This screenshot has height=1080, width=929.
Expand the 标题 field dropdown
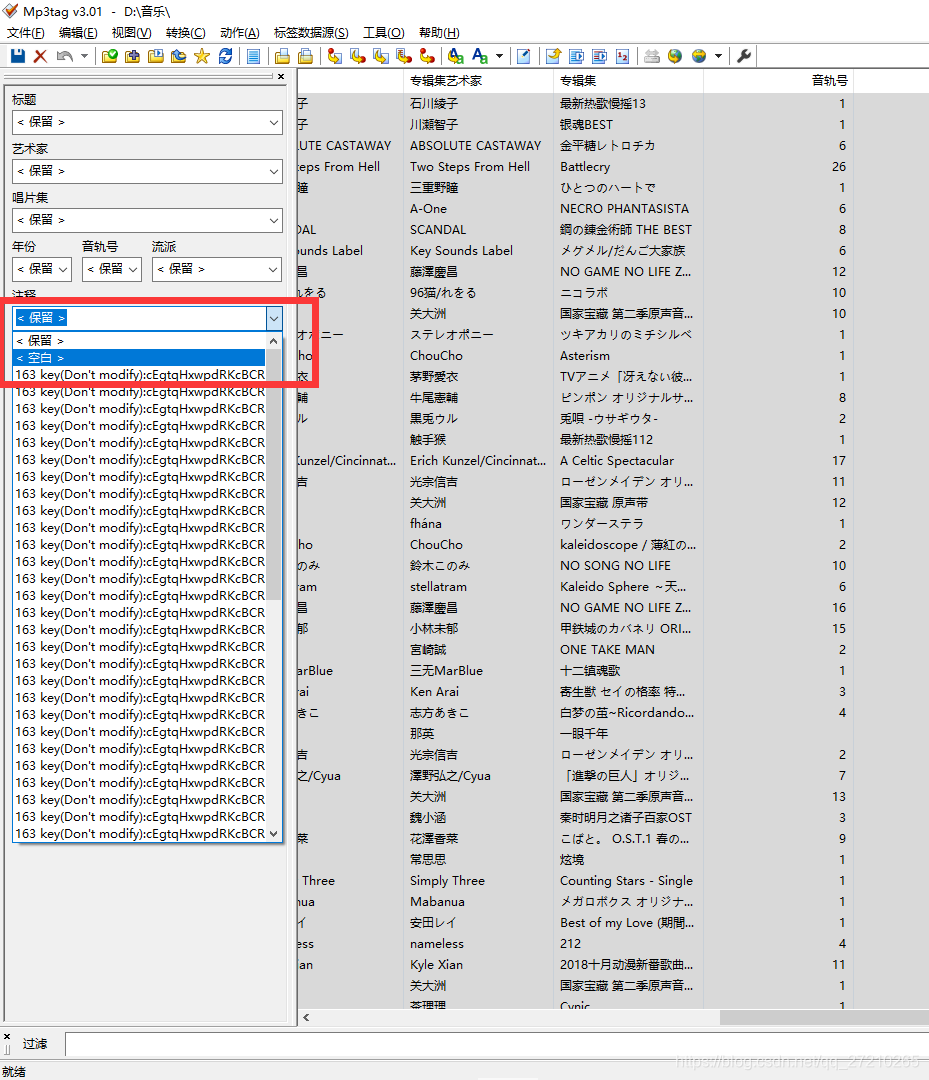(x=273, y=123)
